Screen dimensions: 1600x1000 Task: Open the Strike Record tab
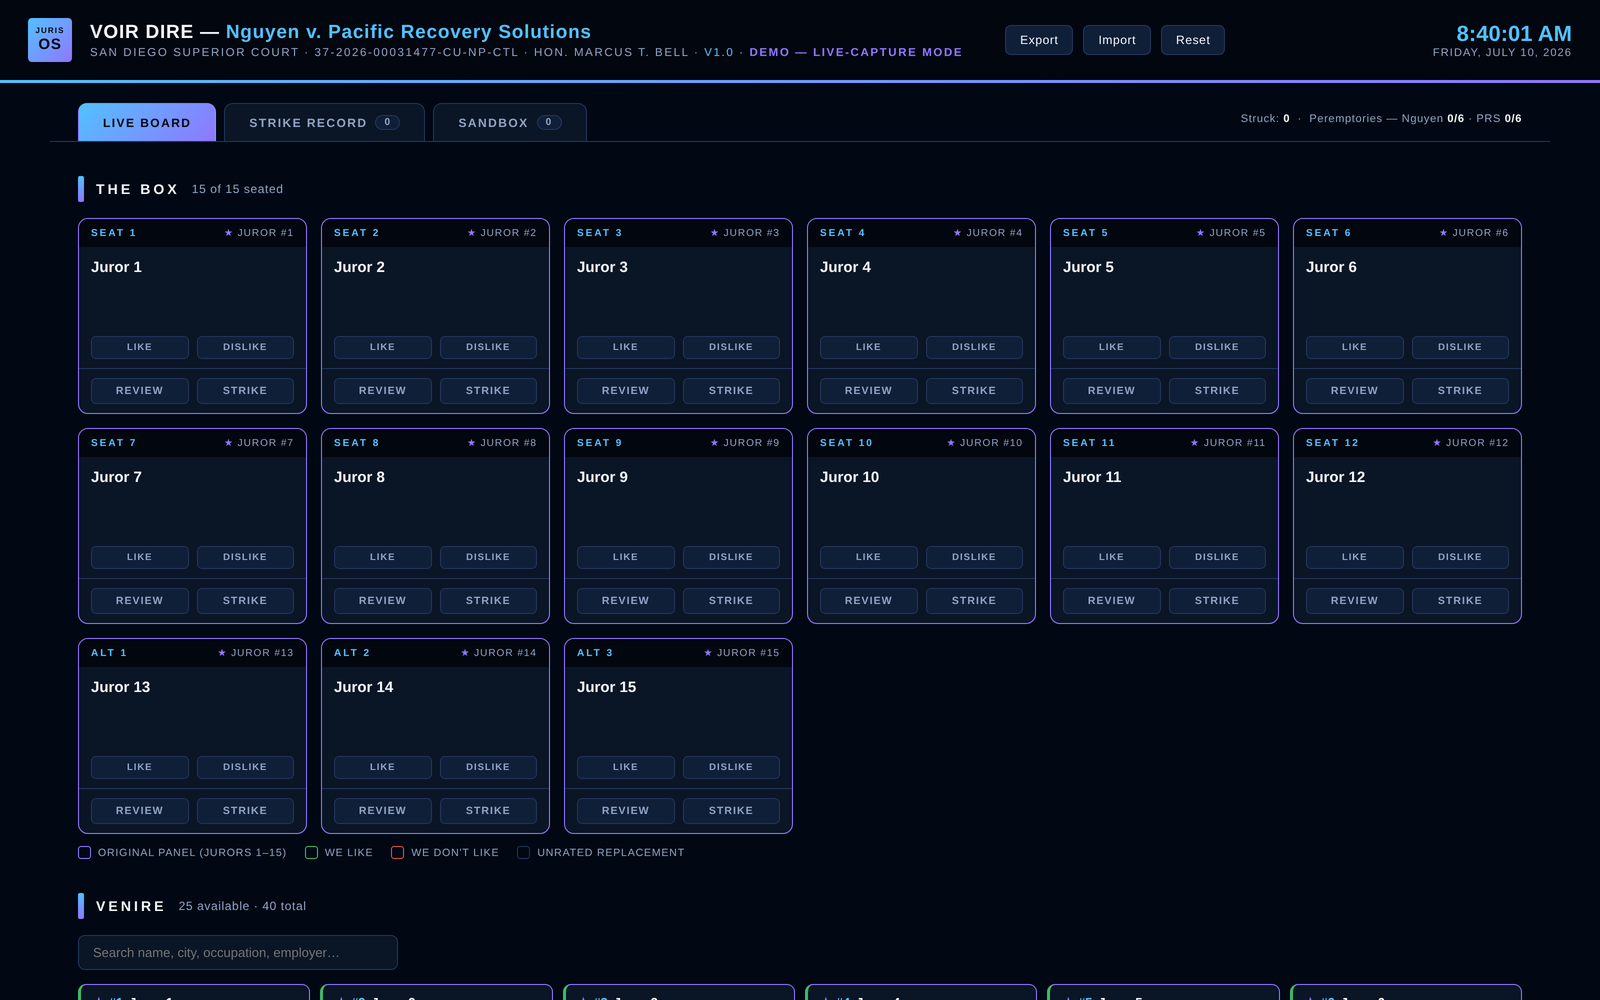(324, 122)
